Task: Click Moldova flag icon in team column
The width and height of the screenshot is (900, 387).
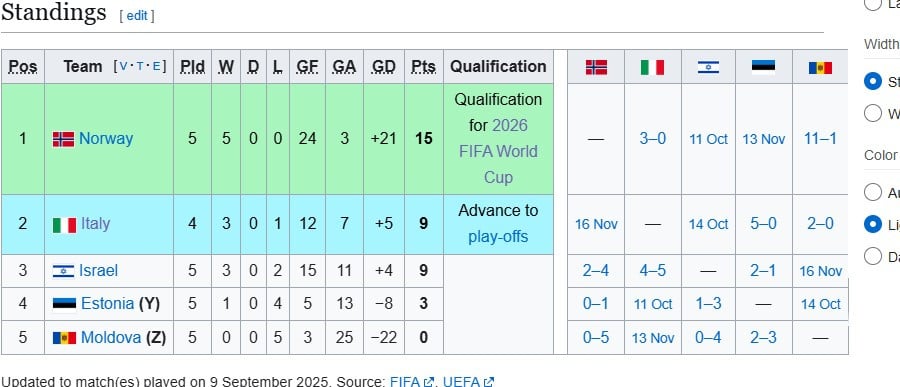Action: [64, 338]
